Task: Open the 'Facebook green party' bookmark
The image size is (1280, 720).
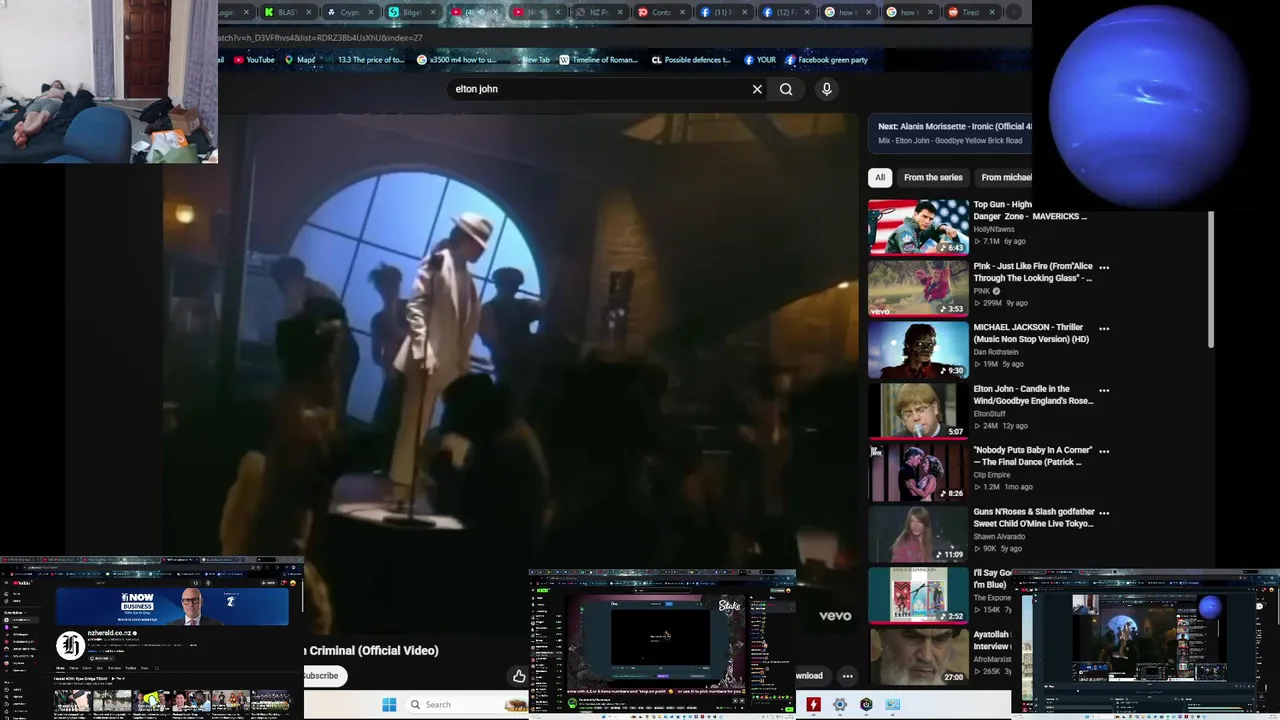Action: (x=826, y=60)
